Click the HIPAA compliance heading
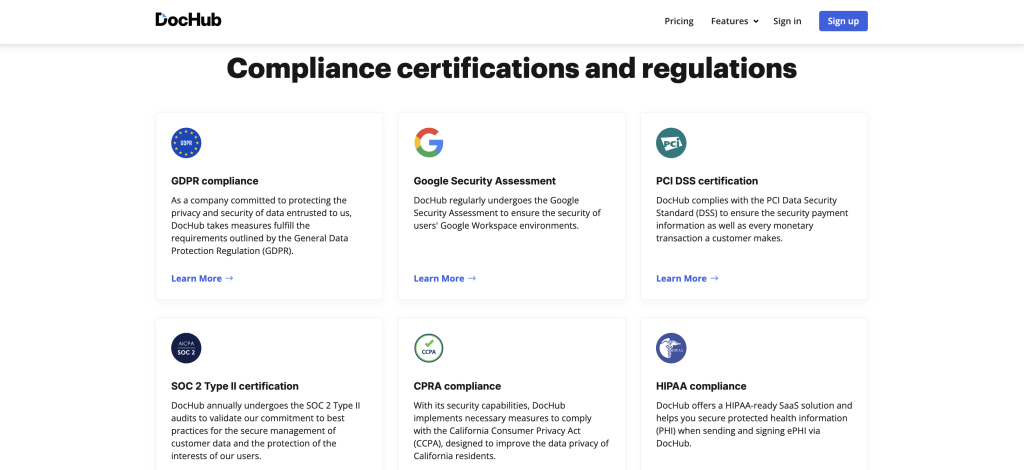The width and height of the screenshot is (1024, 470). [701, 386]
